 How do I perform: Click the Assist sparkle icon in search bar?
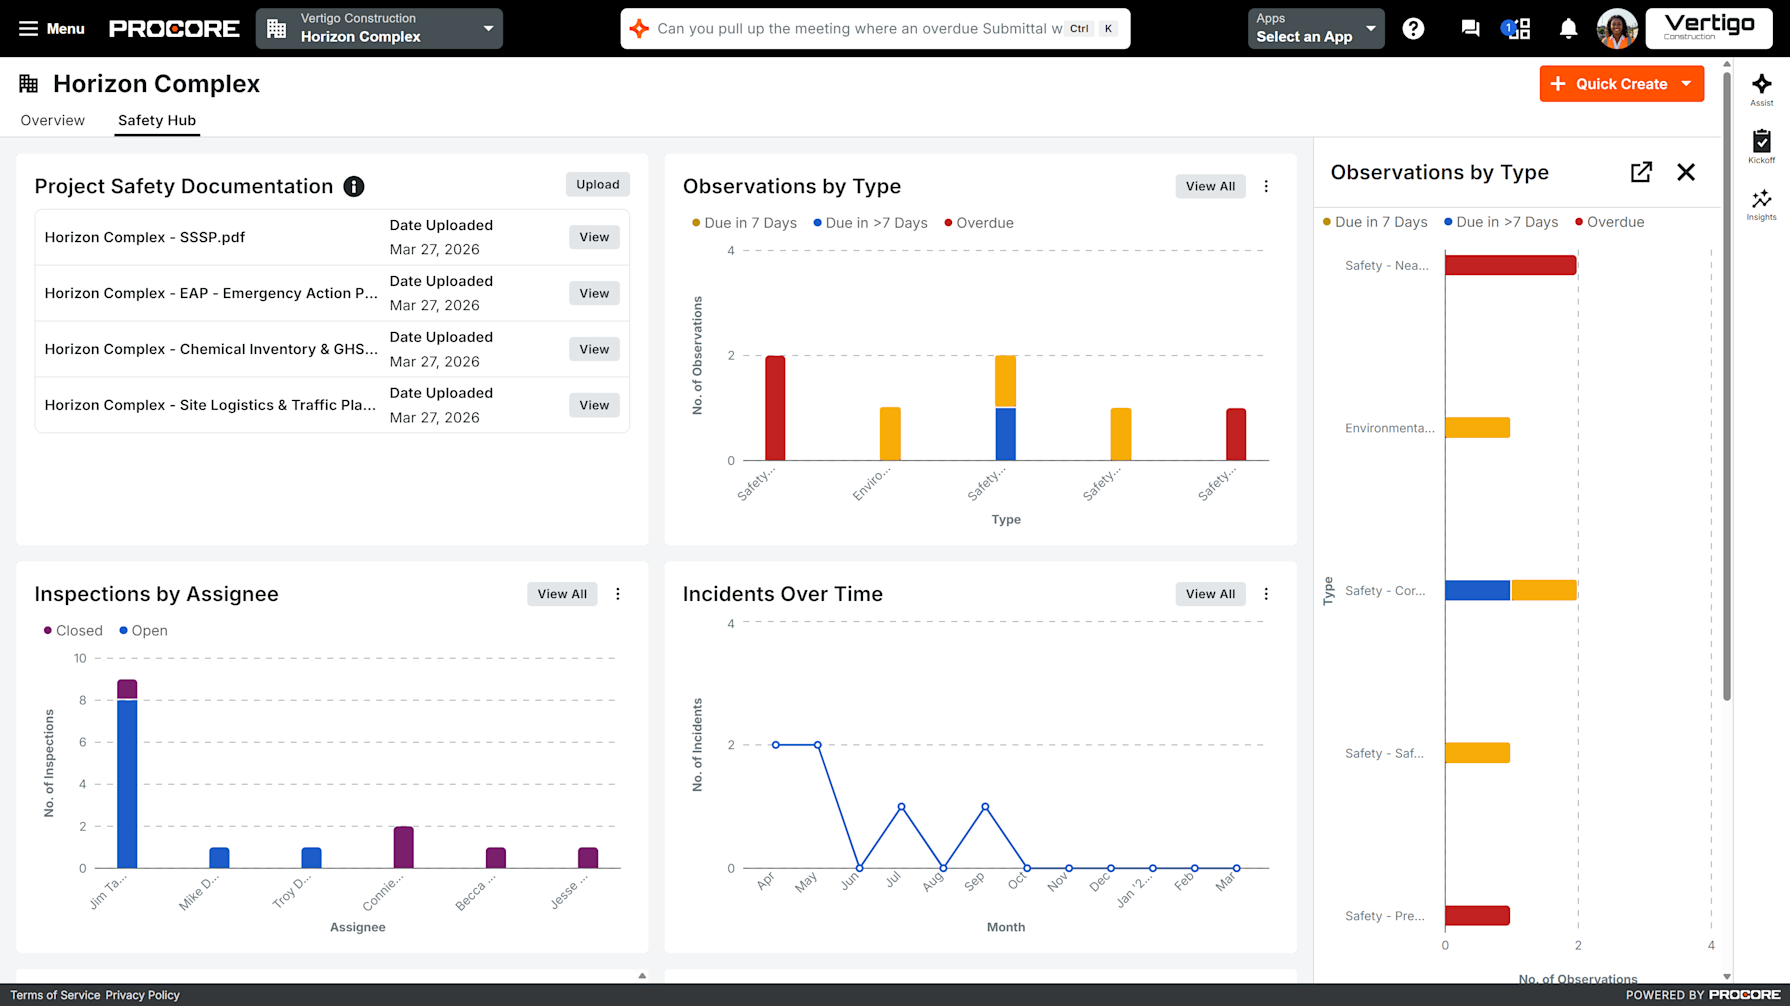point(639,28)
